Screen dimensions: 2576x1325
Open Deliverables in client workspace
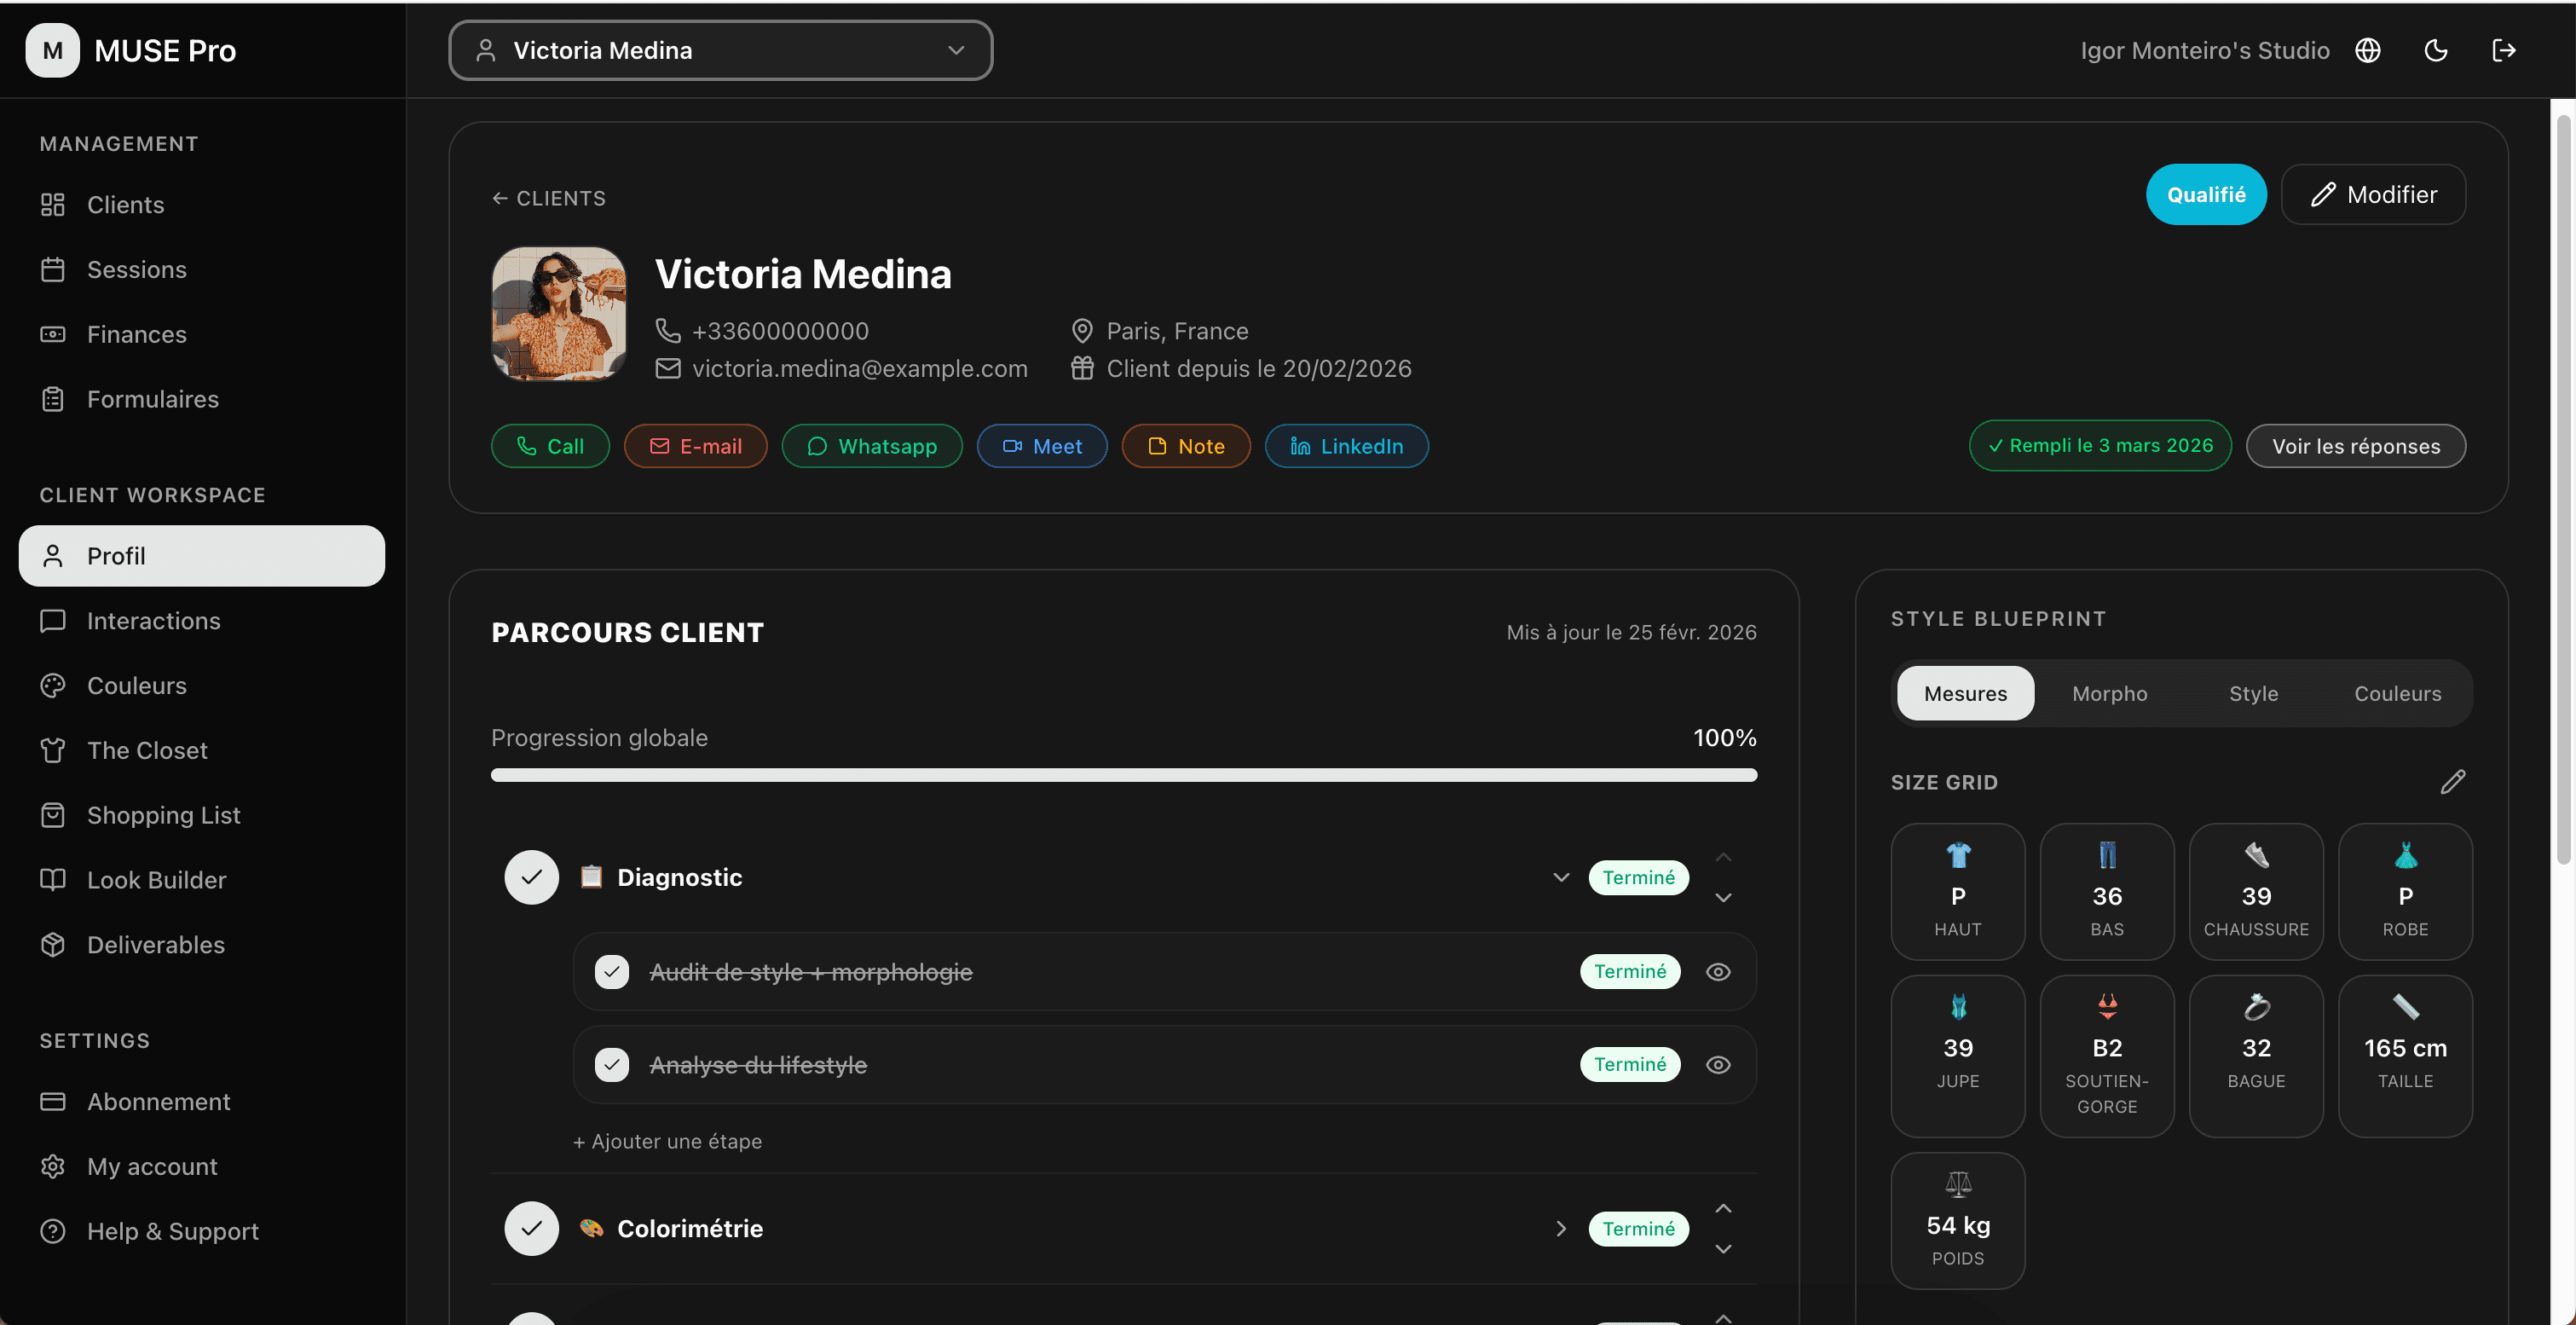click(x=155, y=944)
